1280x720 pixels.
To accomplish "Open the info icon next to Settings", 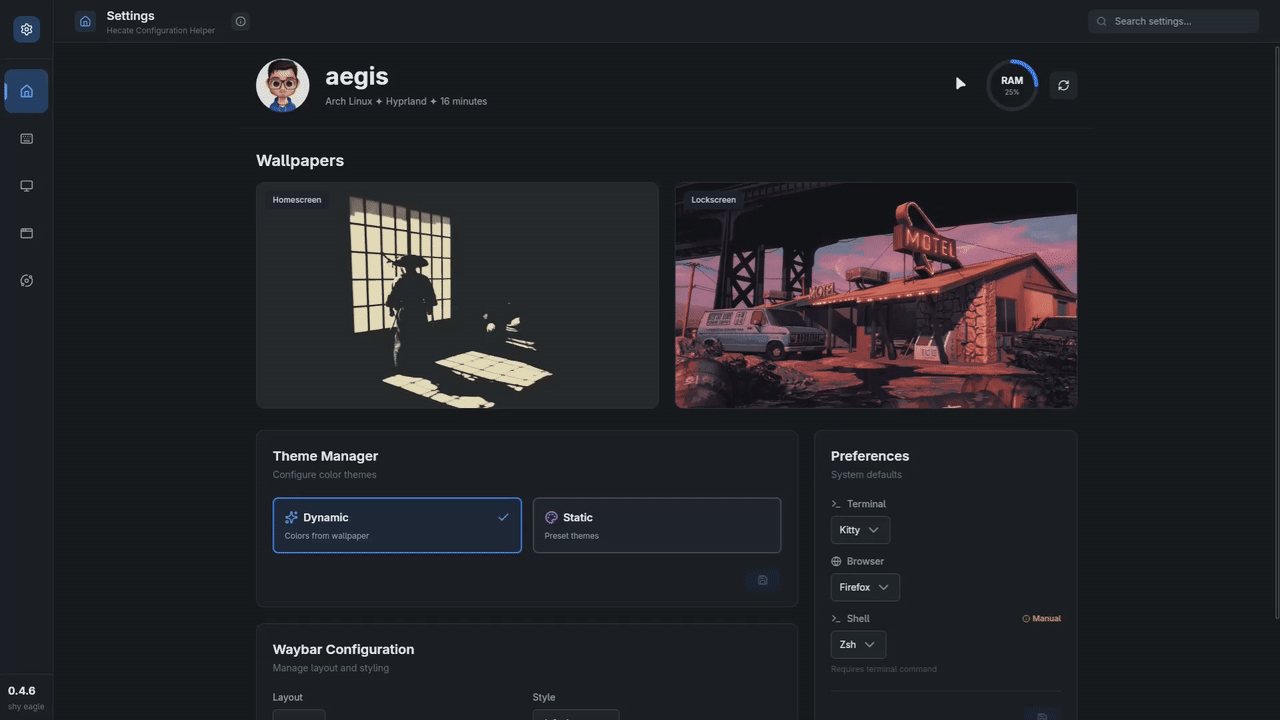I will coord(240,21).
